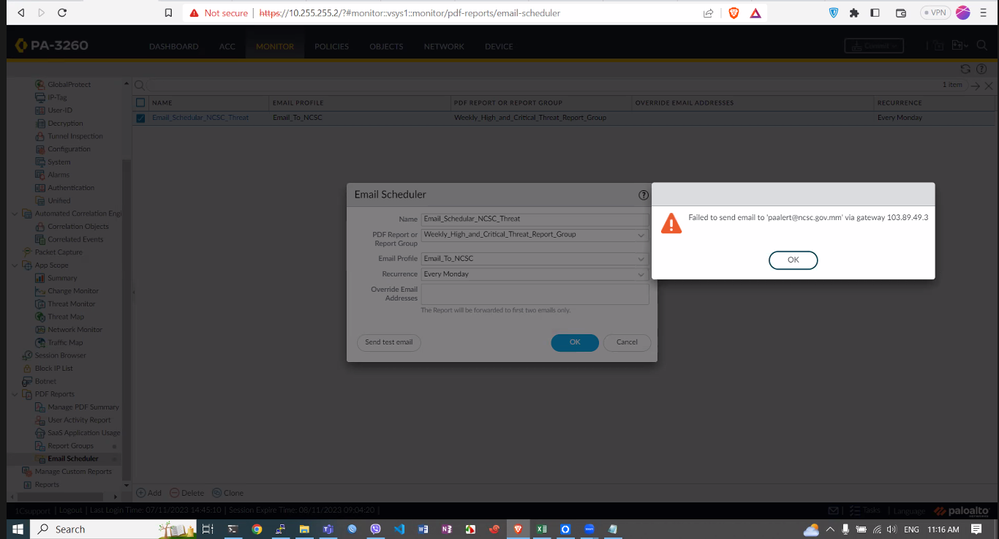Cancel the Email Scheduler dialog
The image size is (999, 539).
[627, 342]
